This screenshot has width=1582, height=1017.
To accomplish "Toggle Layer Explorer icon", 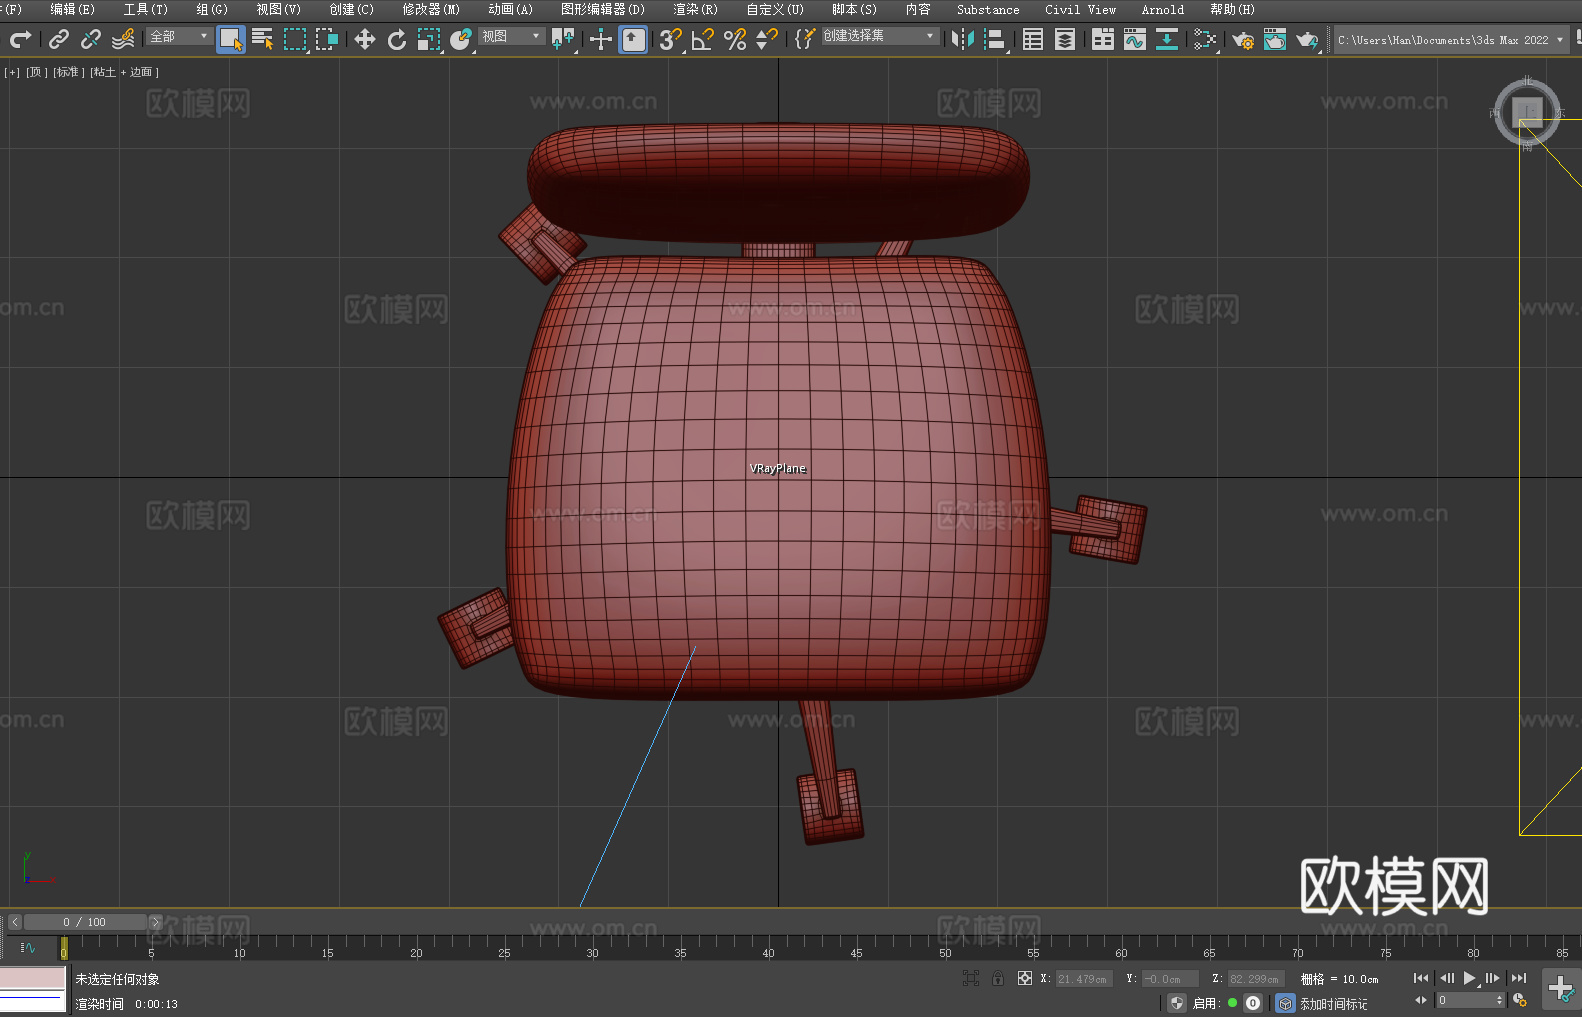I will 1065,39.
